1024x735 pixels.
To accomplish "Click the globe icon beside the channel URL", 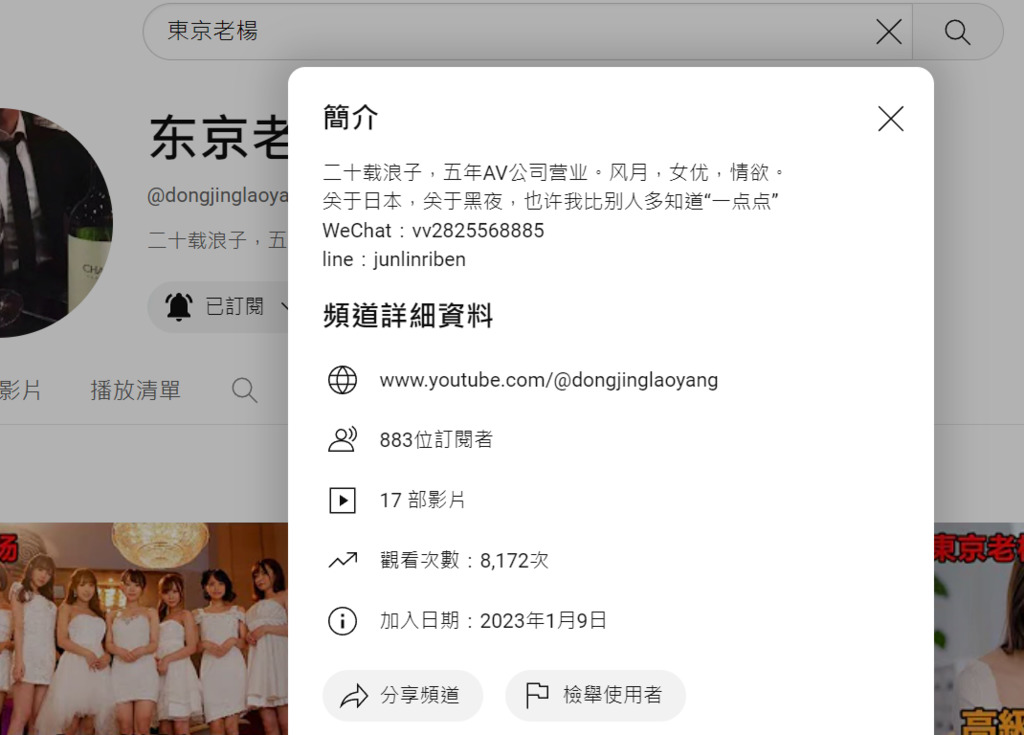I will point(343,380).
